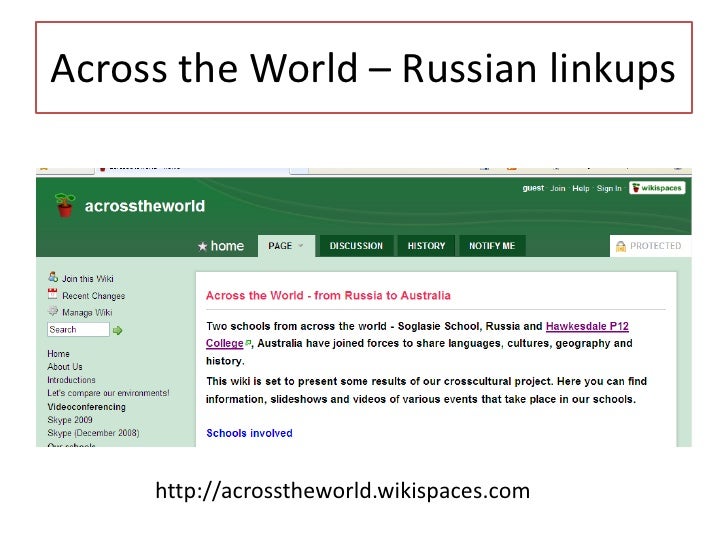Click the http://acrosstheworld.wikispaces.com URL text

coord(343,491)
